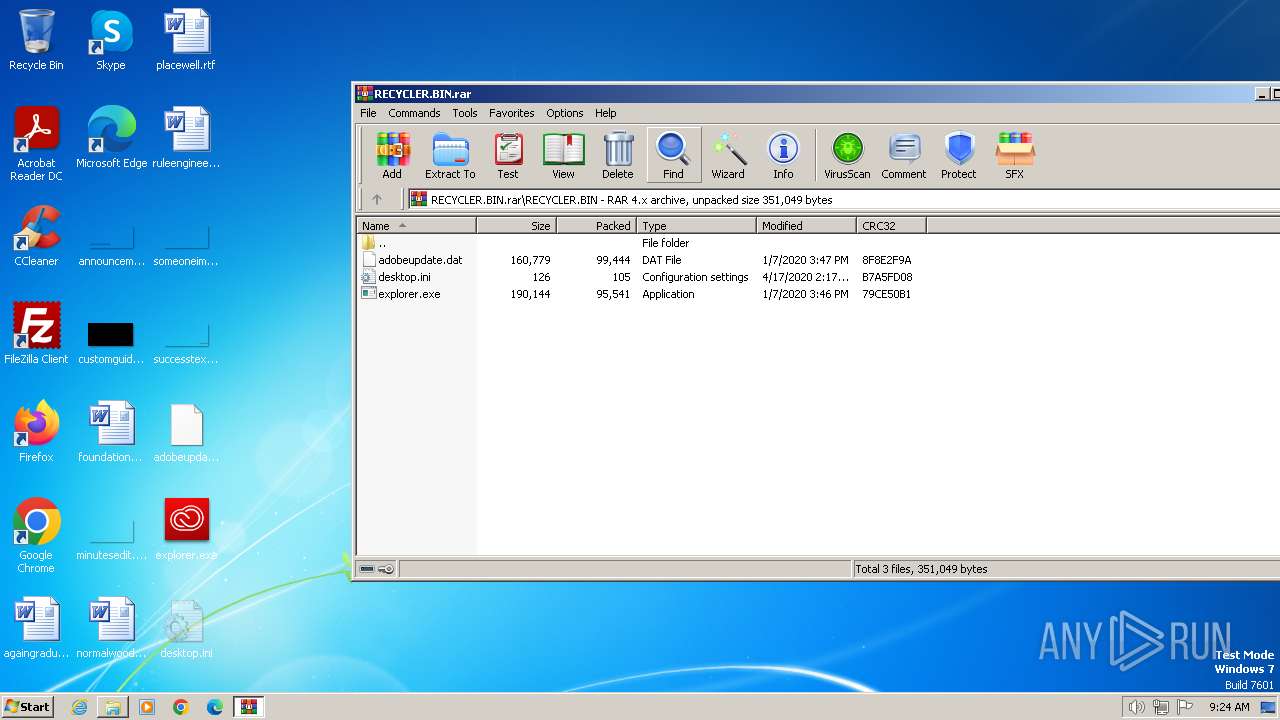Image resolution: width=1280 pixels, height=720 pixels.
Task: Select the Firefox desktop shortcut
Action: [36, 432]
